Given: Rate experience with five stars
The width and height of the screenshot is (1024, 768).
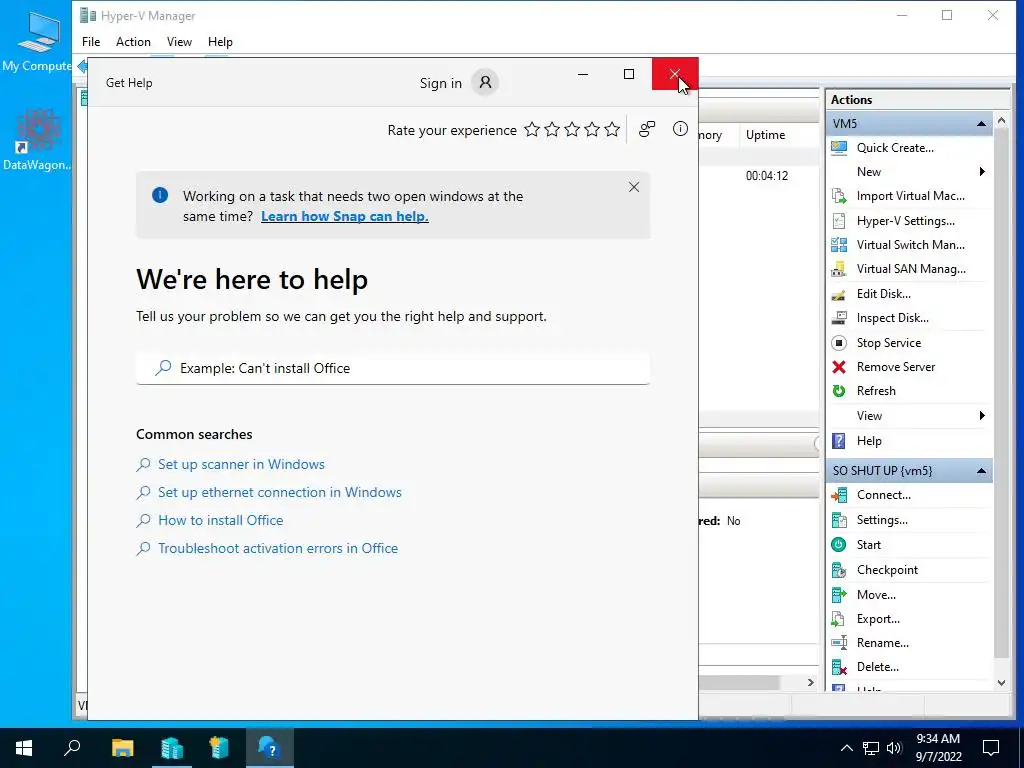Looking at the screenshot, I should pos(612,129).
